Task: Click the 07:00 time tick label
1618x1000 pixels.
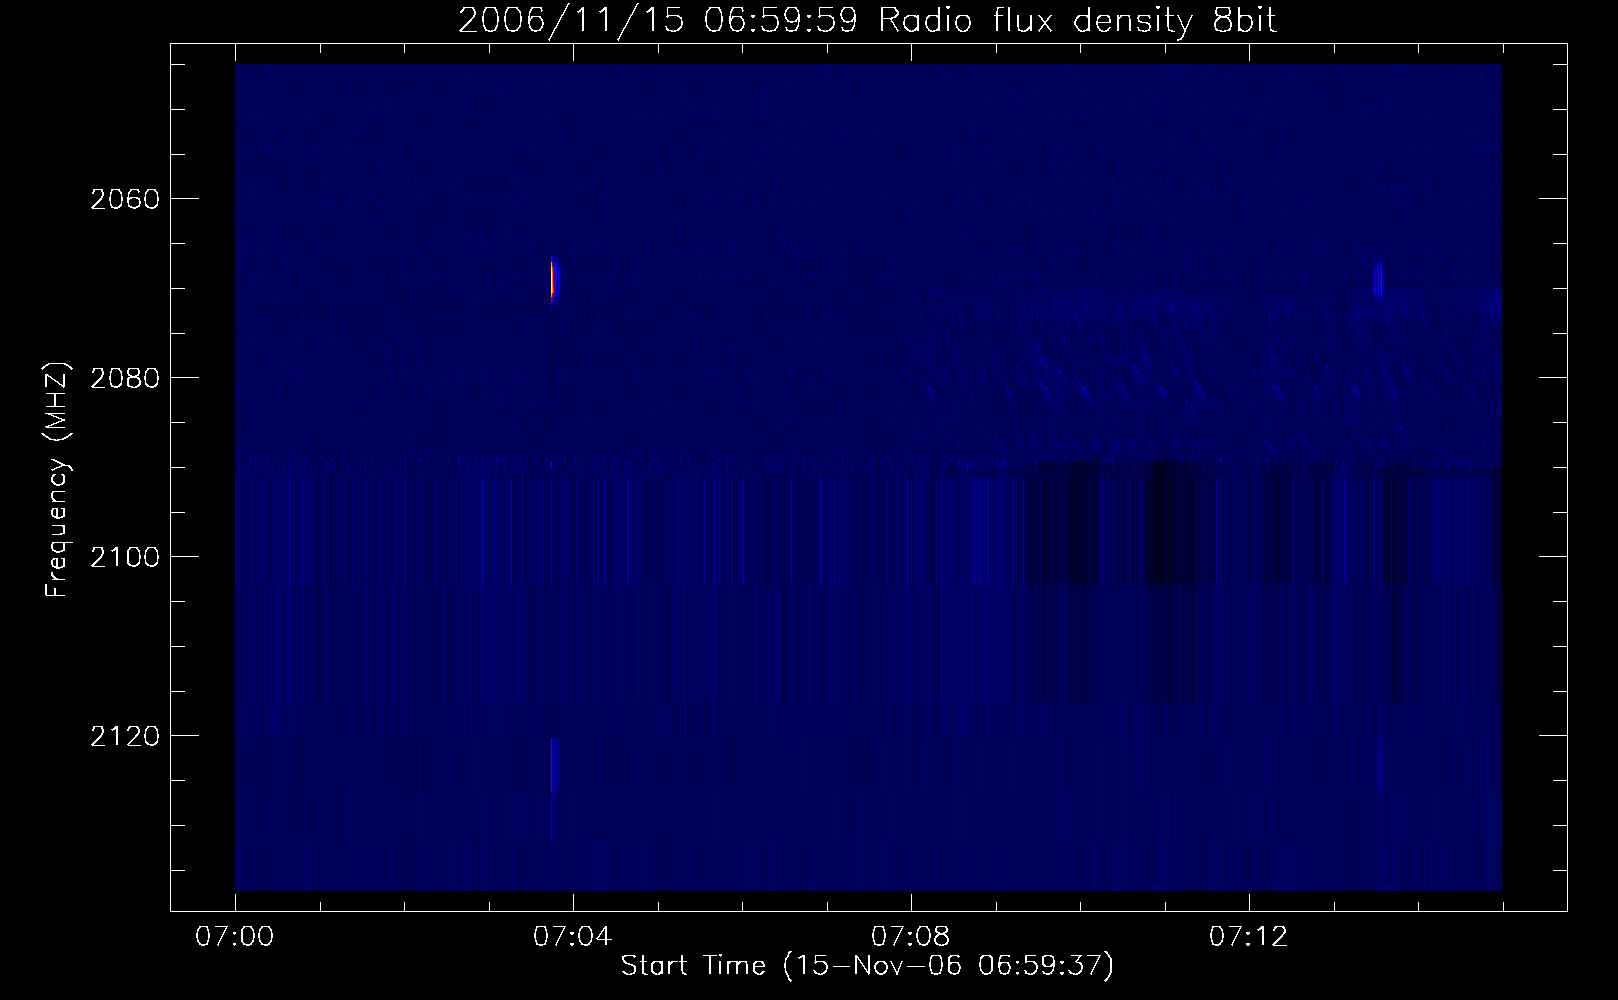Action: [x=235, y=937]
